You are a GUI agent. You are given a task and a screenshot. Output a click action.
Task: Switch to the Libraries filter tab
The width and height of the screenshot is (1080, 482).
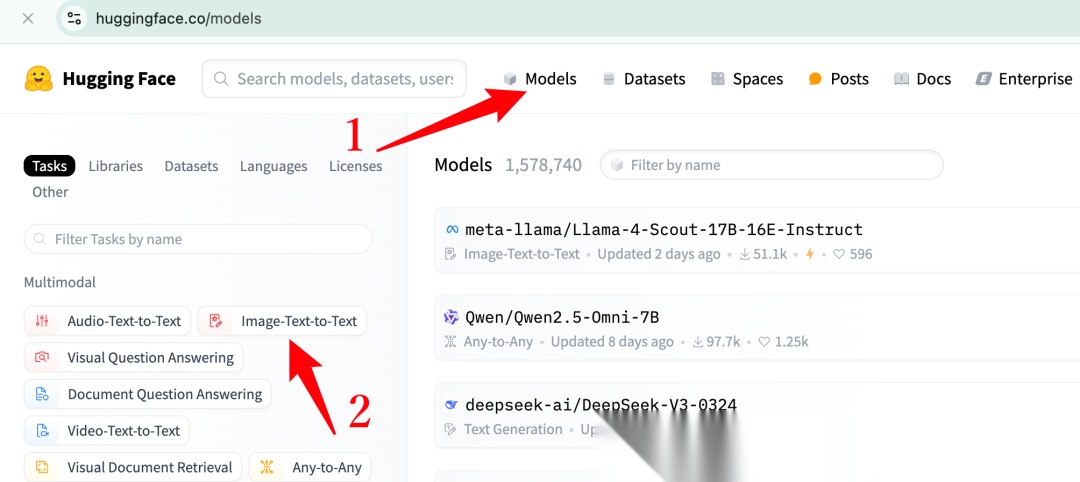(116, 166)
